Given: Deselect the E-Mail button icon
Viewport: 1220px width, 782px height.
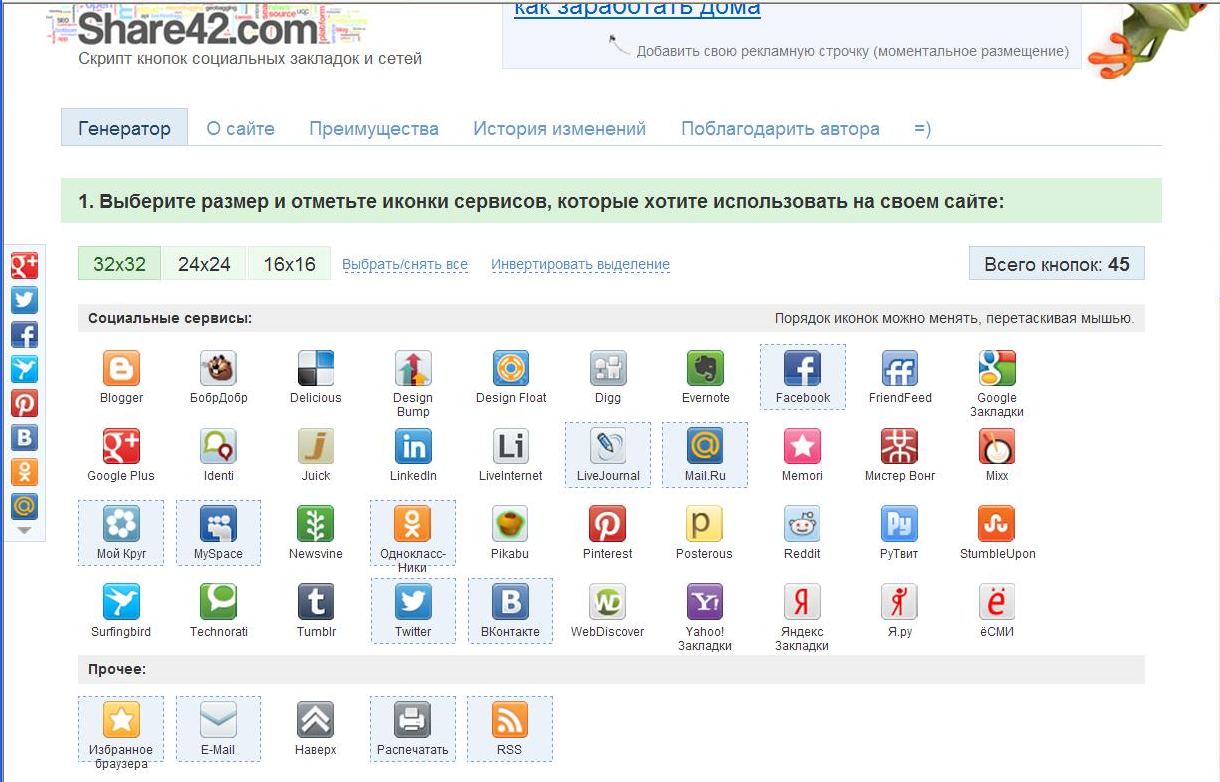Looking at the screenshot, I should 218,720.
